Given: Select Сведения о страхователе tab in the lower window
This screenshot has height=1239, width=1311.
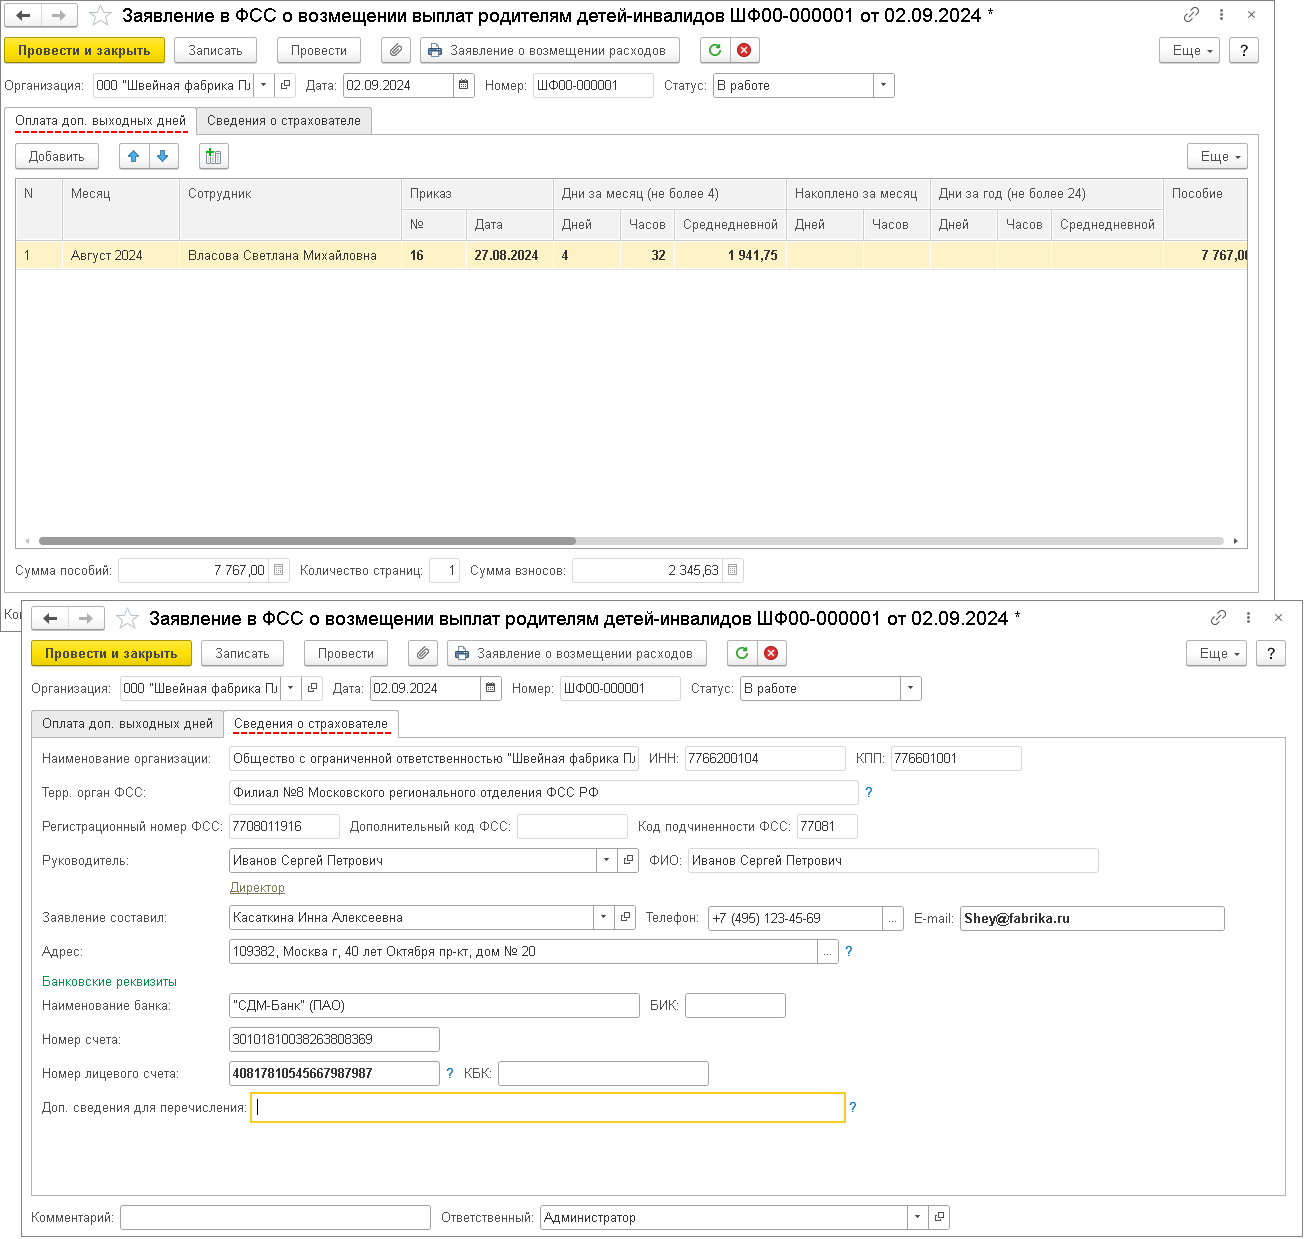Looking at the screenshot, I should click(x=311, y=724).
